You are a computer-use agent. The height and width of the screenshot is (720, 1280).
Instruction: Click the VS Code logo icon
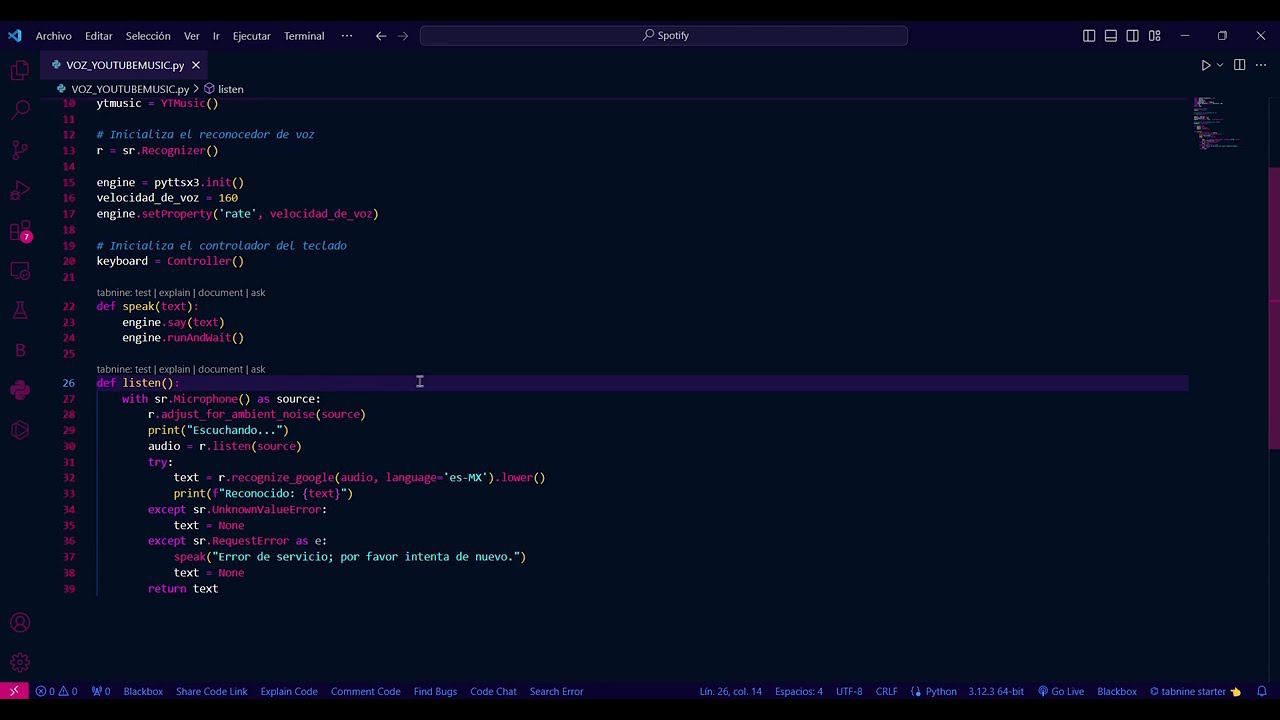tap(14, 35)
